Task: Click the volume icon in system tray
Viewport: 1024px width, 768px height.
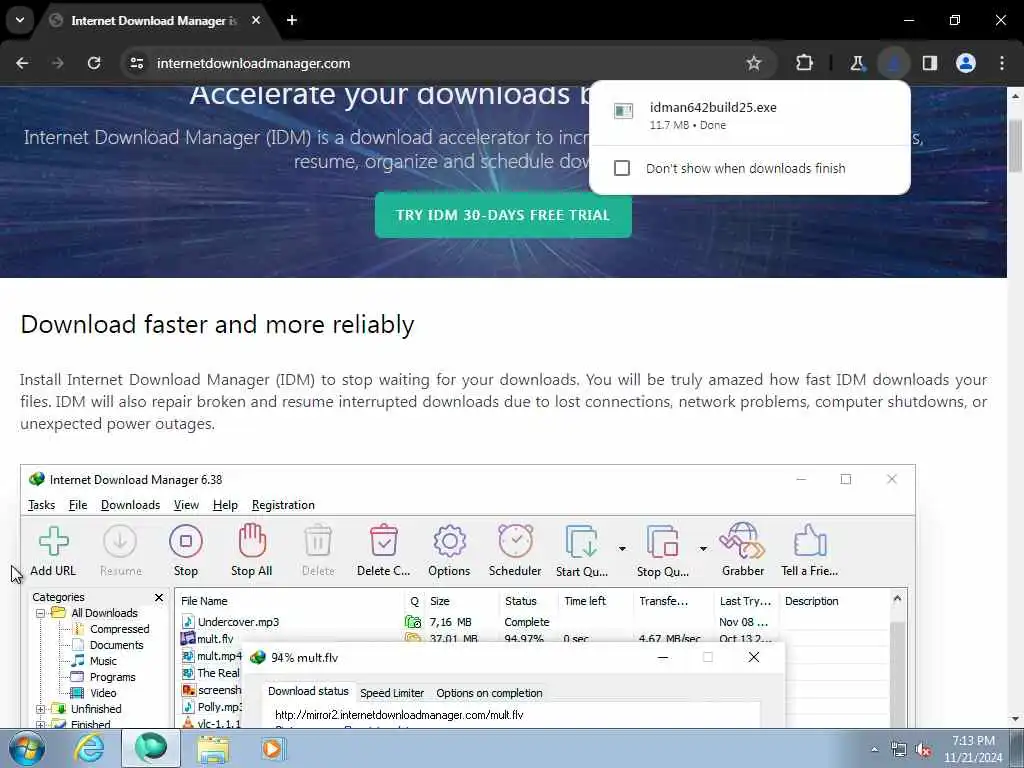Action: (x=923, y=750)
